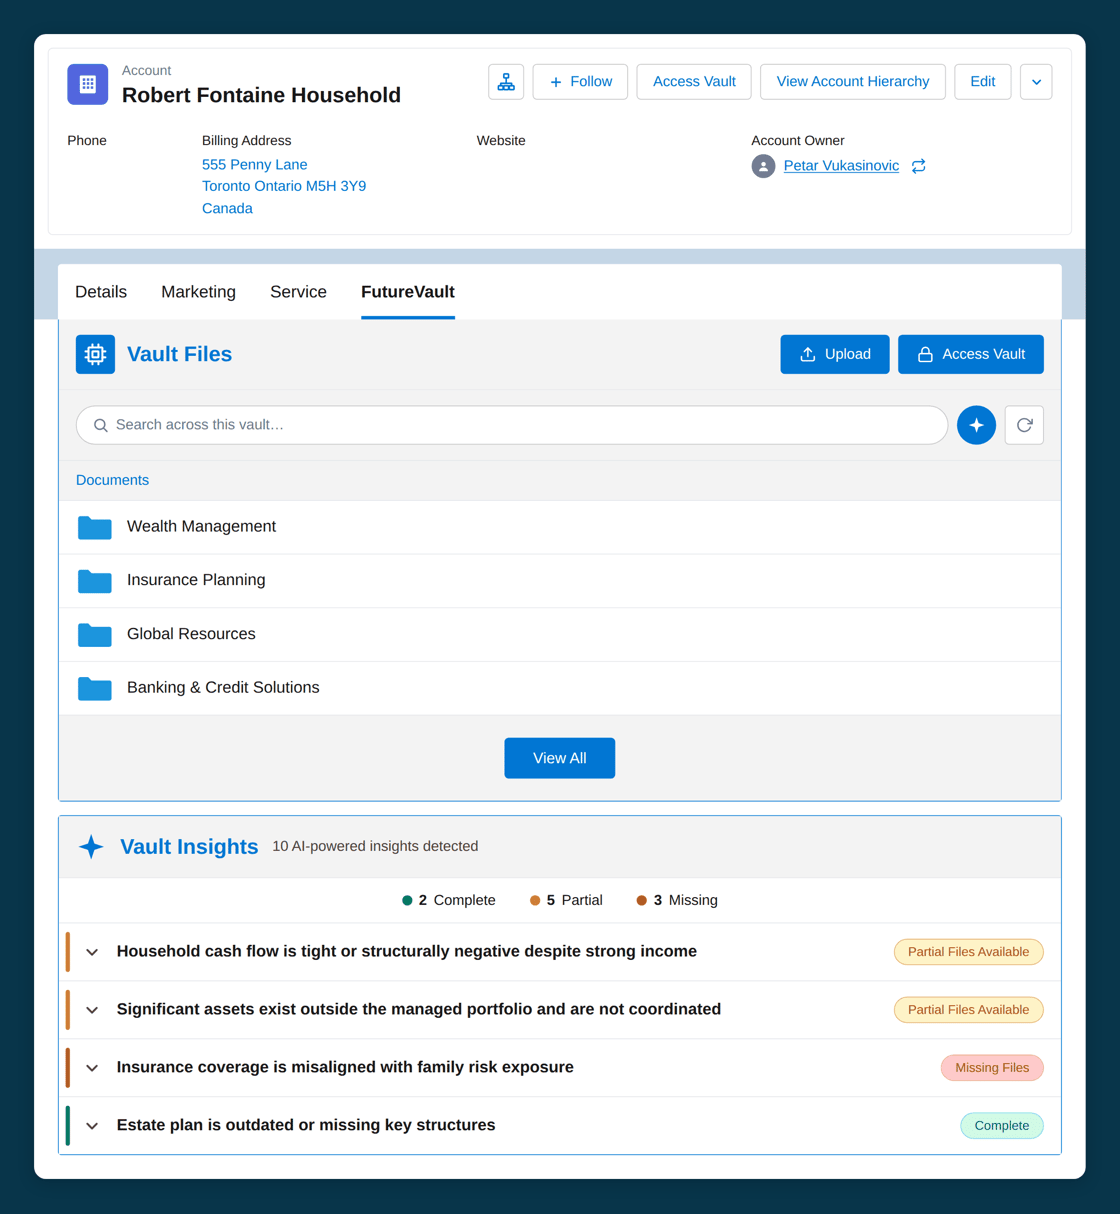Switch to the Service tab
Viewport: 1120px width, 1214px height.
point(298,292)
